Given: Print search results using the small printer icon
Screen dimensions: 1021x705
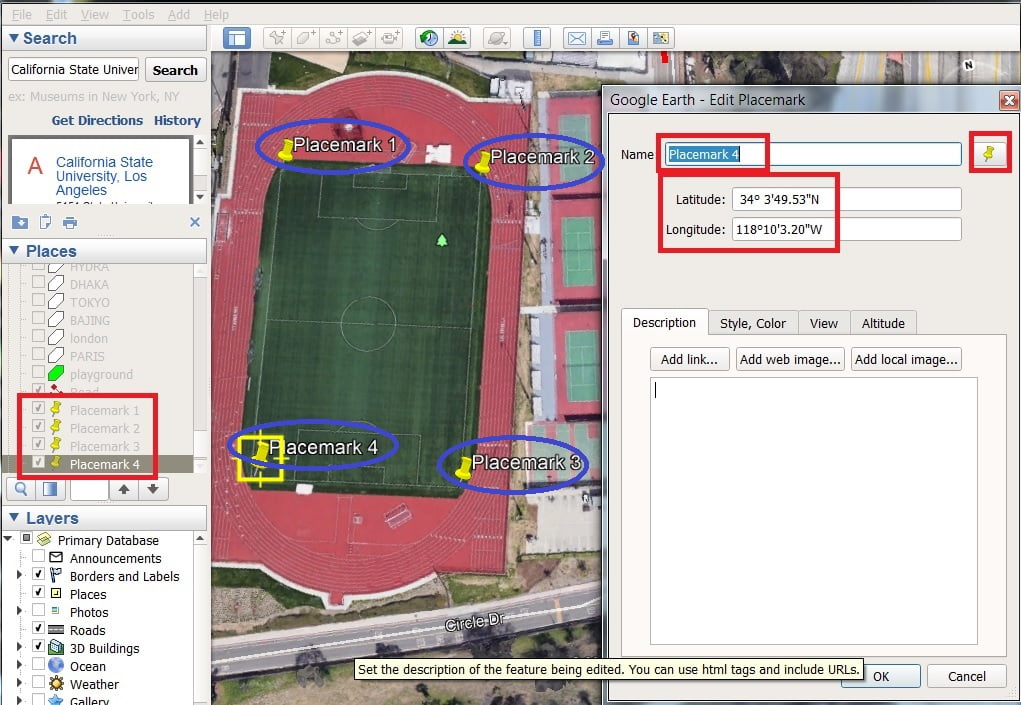Looking at the screenshot, I should point(70,223).
